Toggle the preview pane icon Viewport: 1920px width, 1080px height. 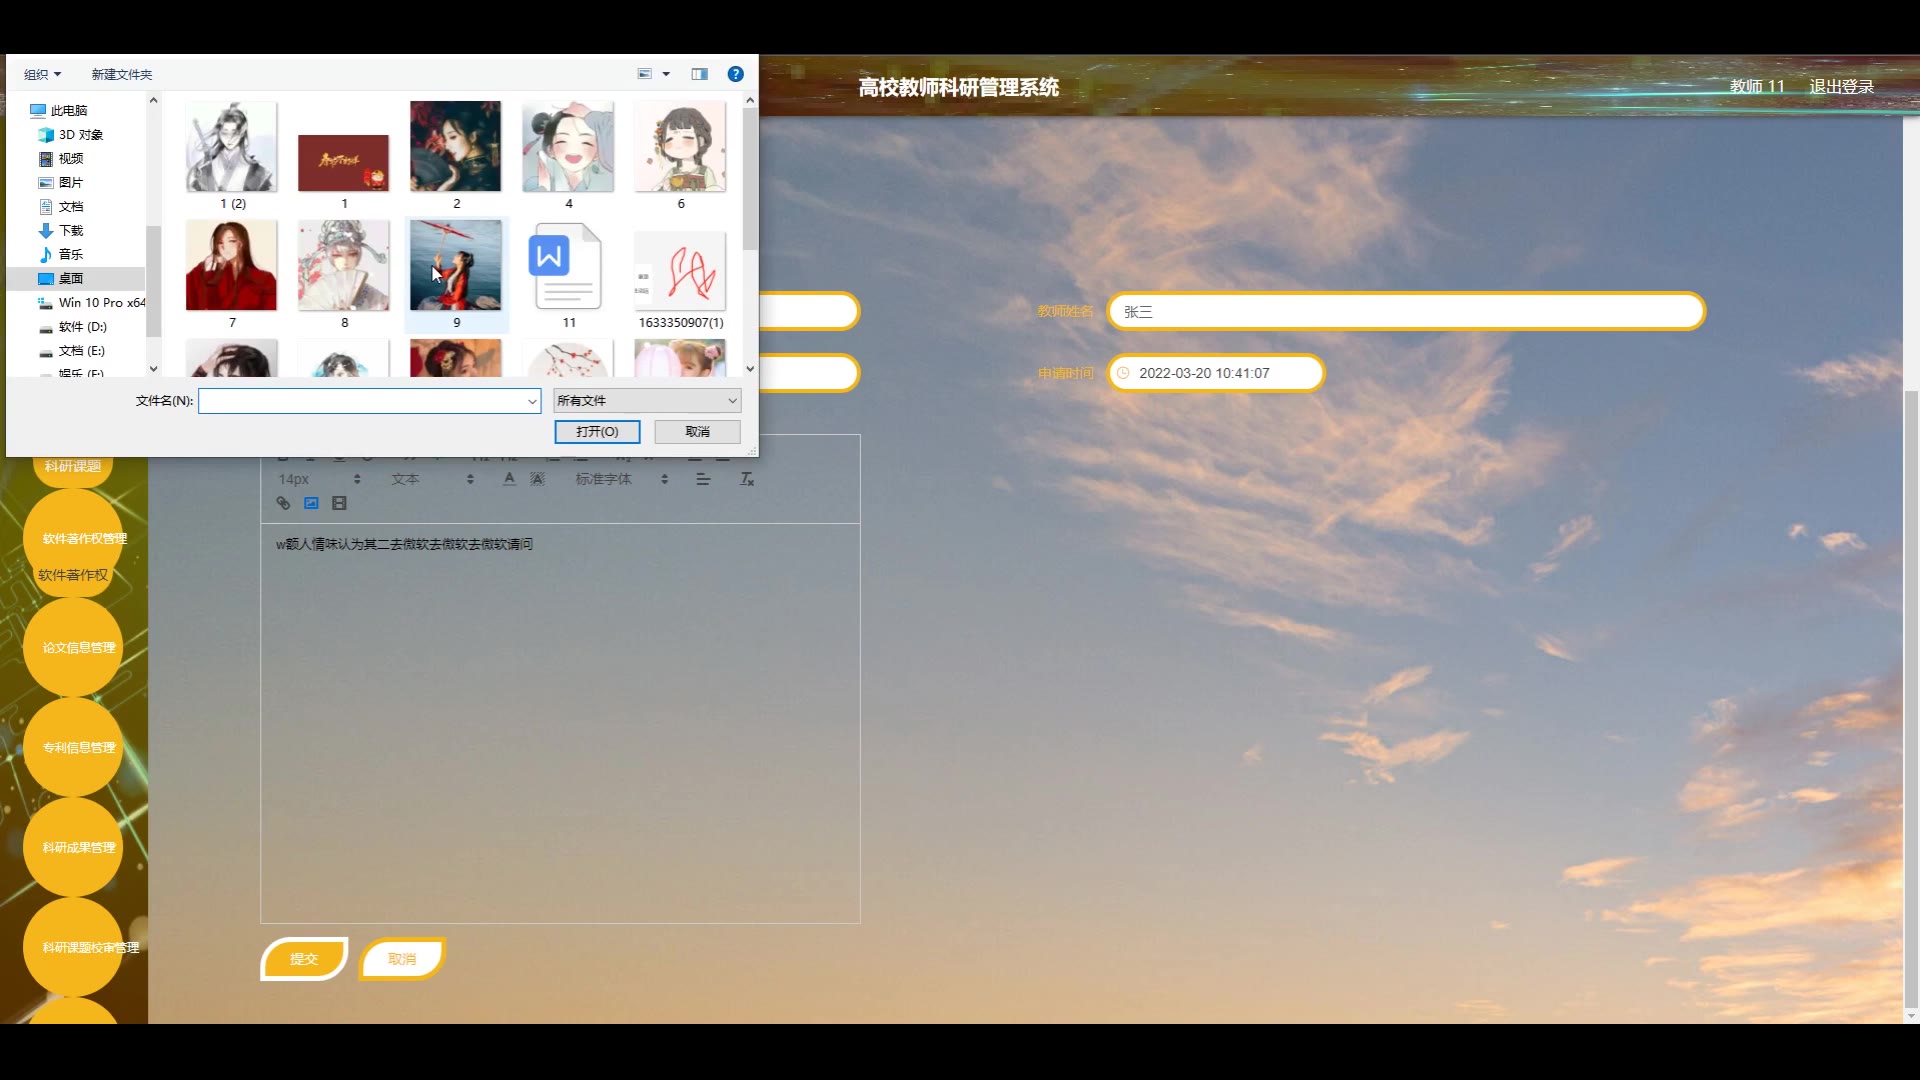click(x=700, y=74)
